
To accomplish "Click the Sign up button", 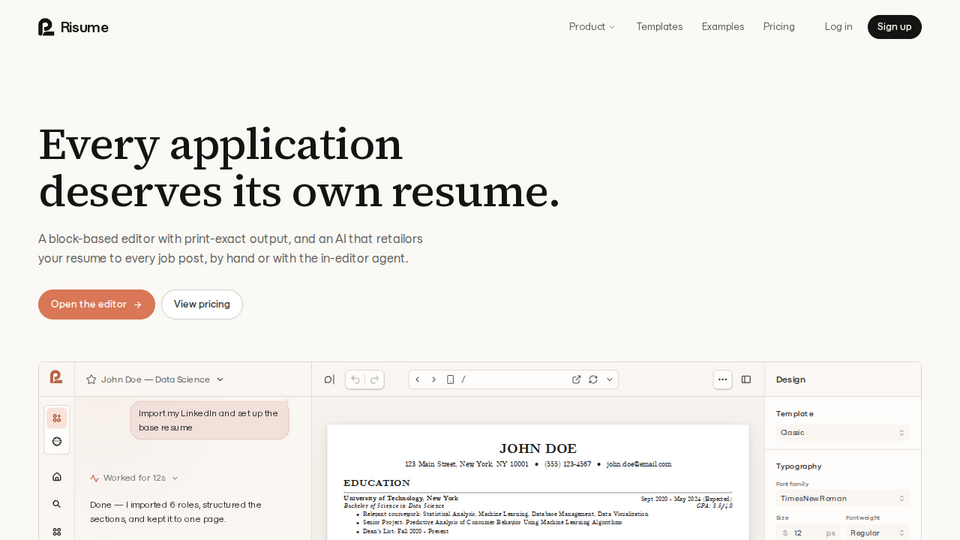I will point(894,27).
